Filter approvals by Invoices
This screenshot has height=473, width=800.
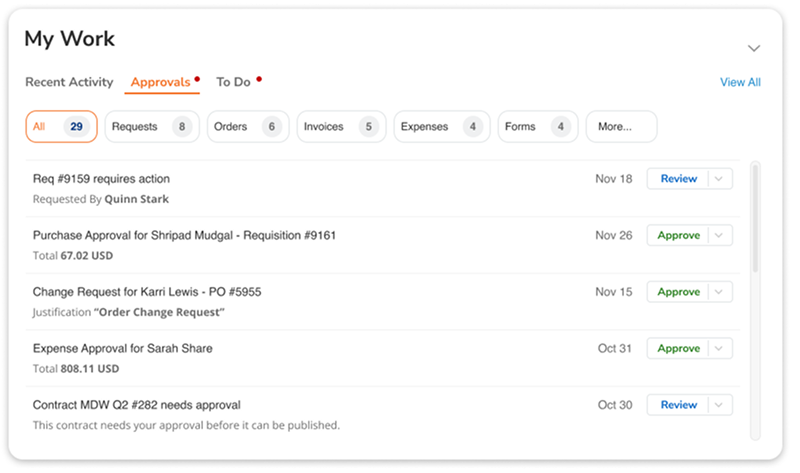[x=340, y=127]
